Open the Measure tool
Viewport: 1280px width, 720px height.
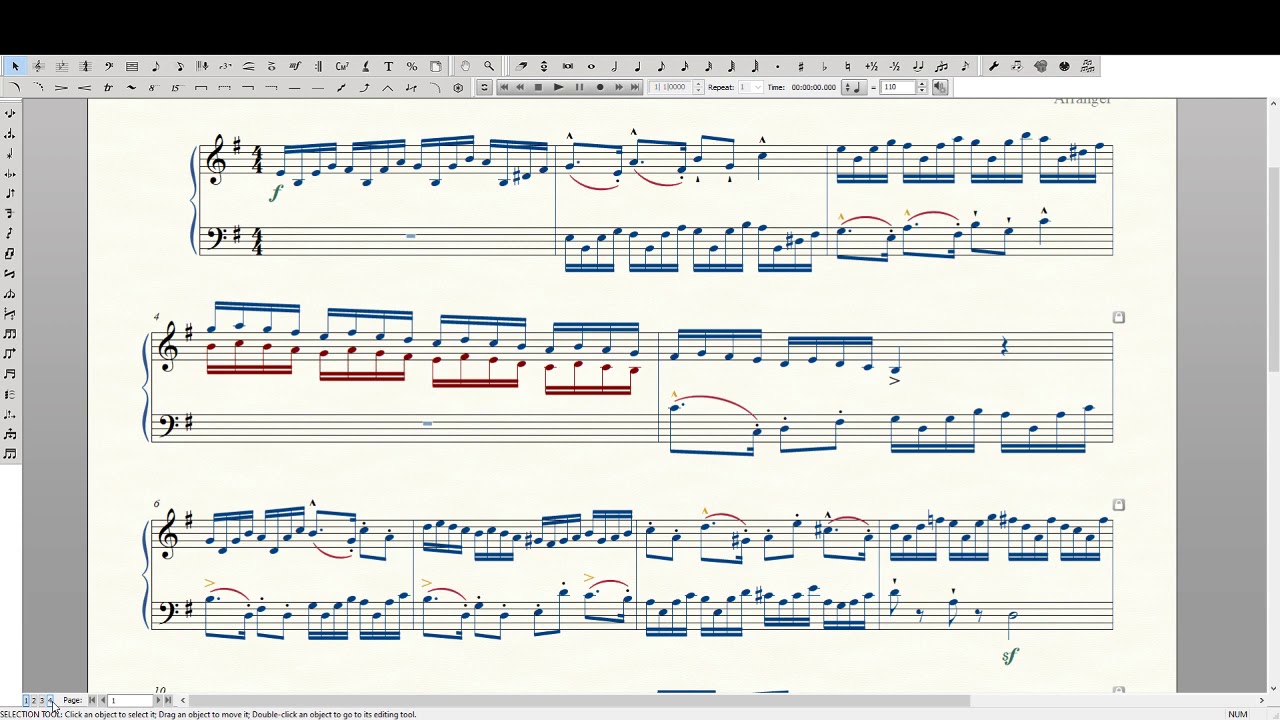(132, 66)
